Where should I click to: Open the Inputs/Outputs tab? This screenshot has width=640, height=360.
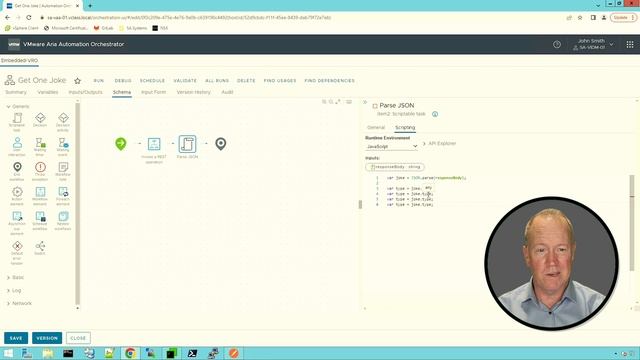pos(85,92)
